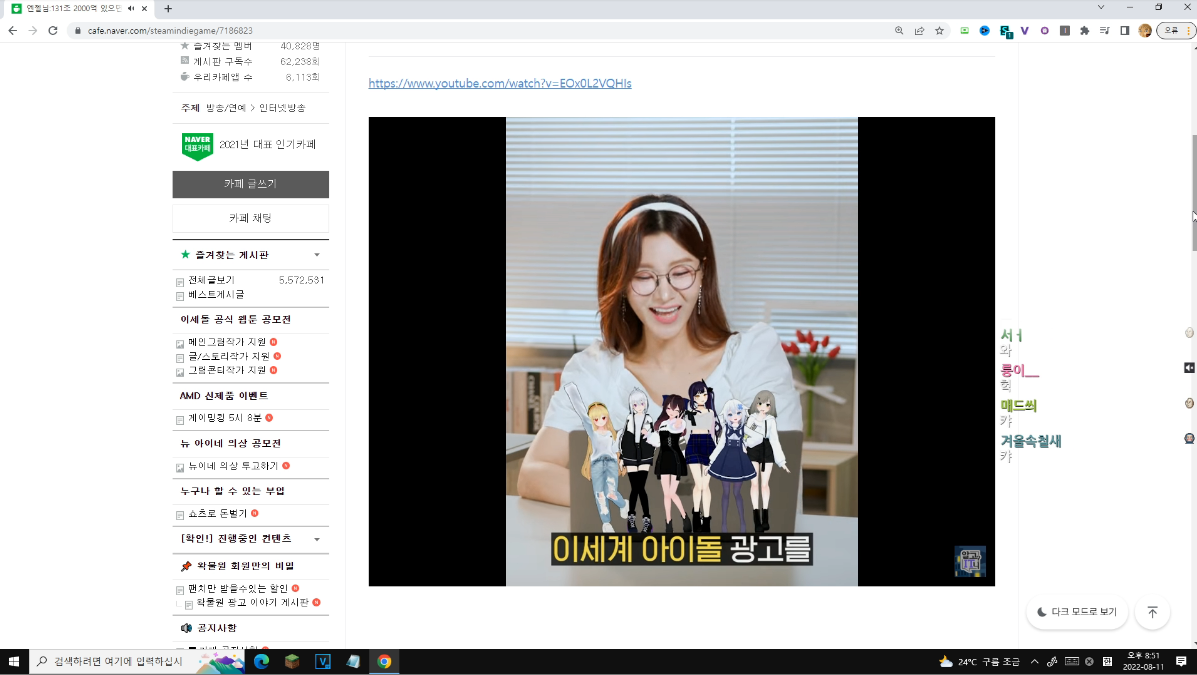This screenshot has width=1197, height=675.
Task: Open the 뉴아이네 의상 투고하기 board
Action: pos(234,466)
